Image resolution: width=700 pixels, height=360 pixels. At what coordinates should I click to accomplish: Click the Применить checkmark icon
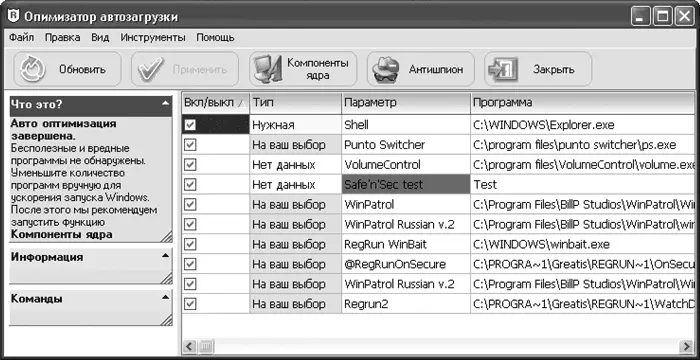(148, 70)
